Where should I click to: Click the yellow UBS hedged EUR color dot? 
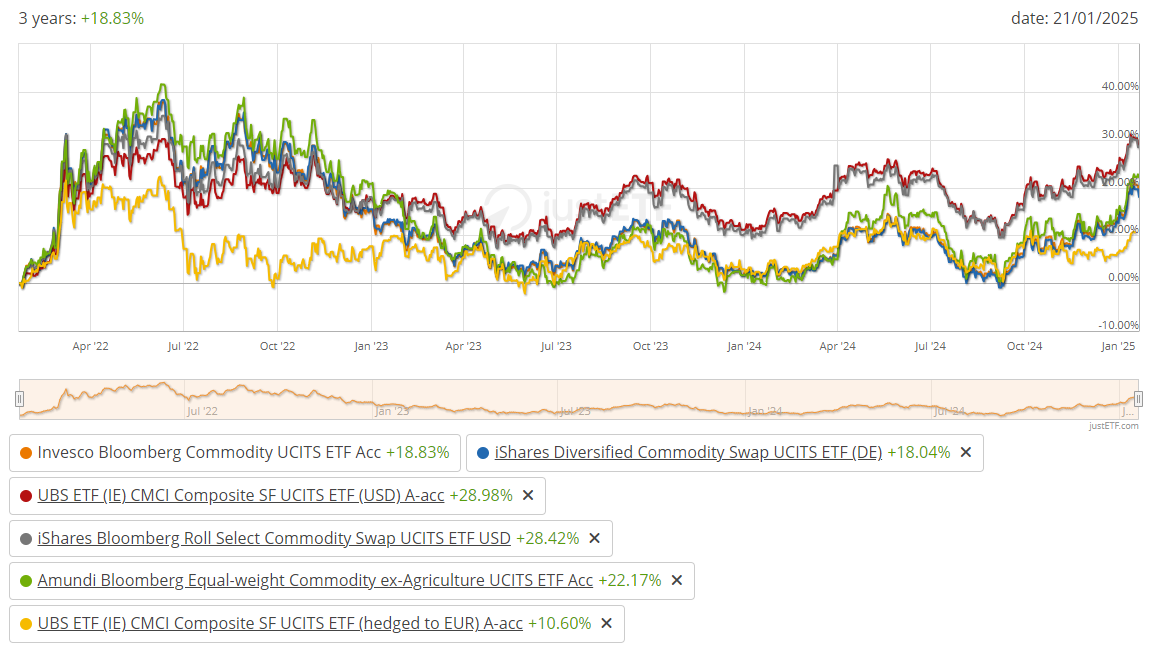pyautogui.click(x=26, y=624)
